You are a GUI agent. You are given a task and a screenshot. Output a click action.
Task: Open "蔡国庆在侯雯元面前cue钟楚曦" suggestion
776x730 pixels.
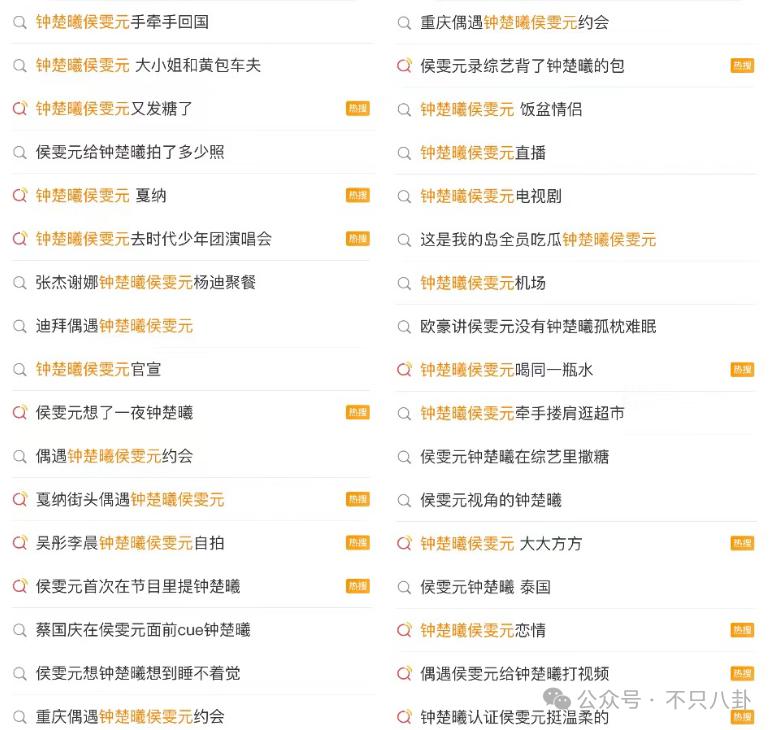[143, 630]
